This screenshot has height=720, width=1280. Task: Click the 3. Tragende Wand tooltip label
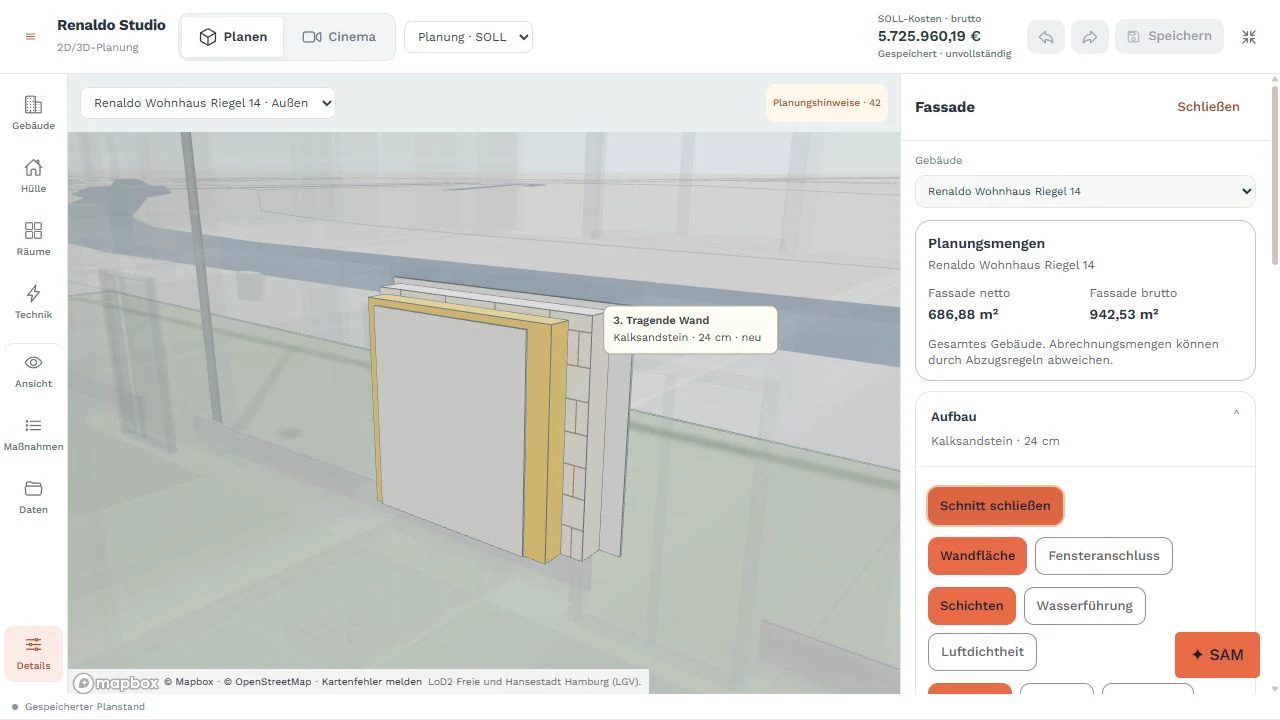(x=661, y=321)
